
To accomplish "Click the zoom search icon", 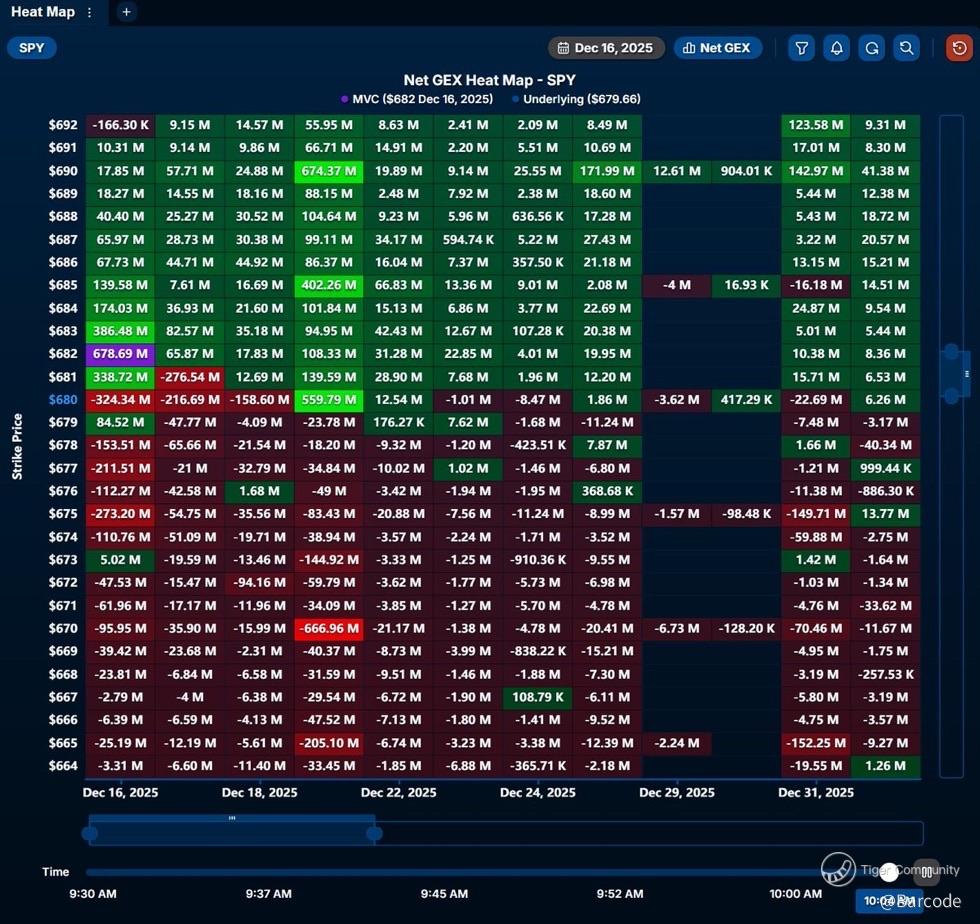I will 906,48.
